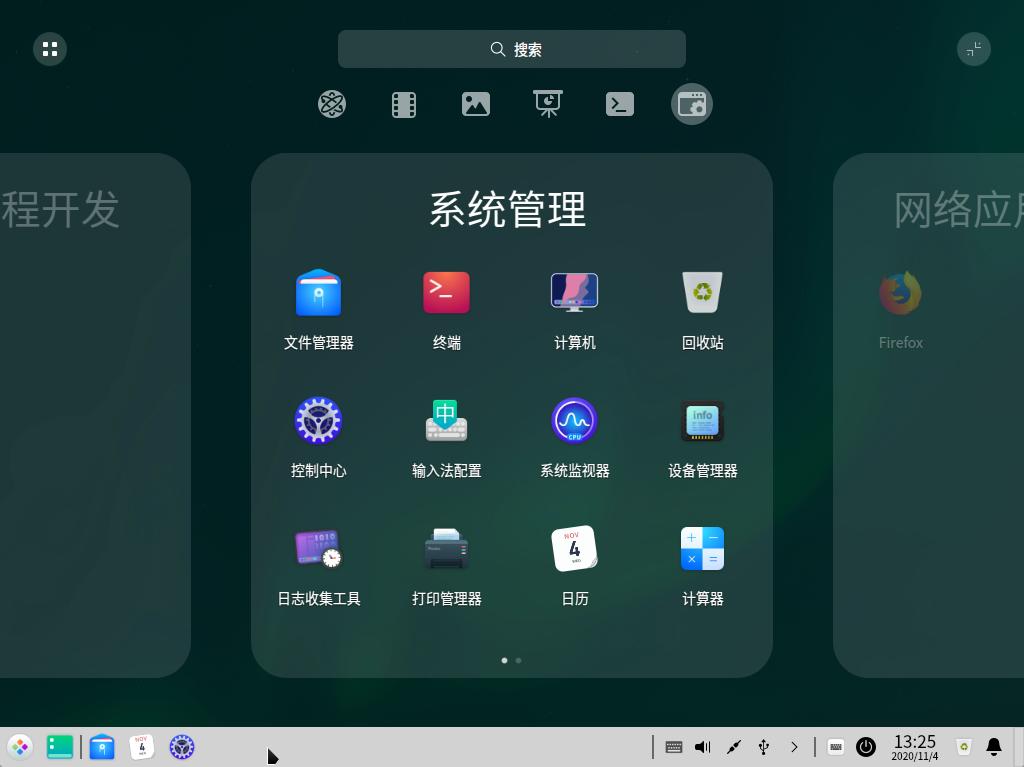The height and width of the screenshot is (767, 1024).
Task: Switch launcher to windowed mode
Action: (973, 49)
